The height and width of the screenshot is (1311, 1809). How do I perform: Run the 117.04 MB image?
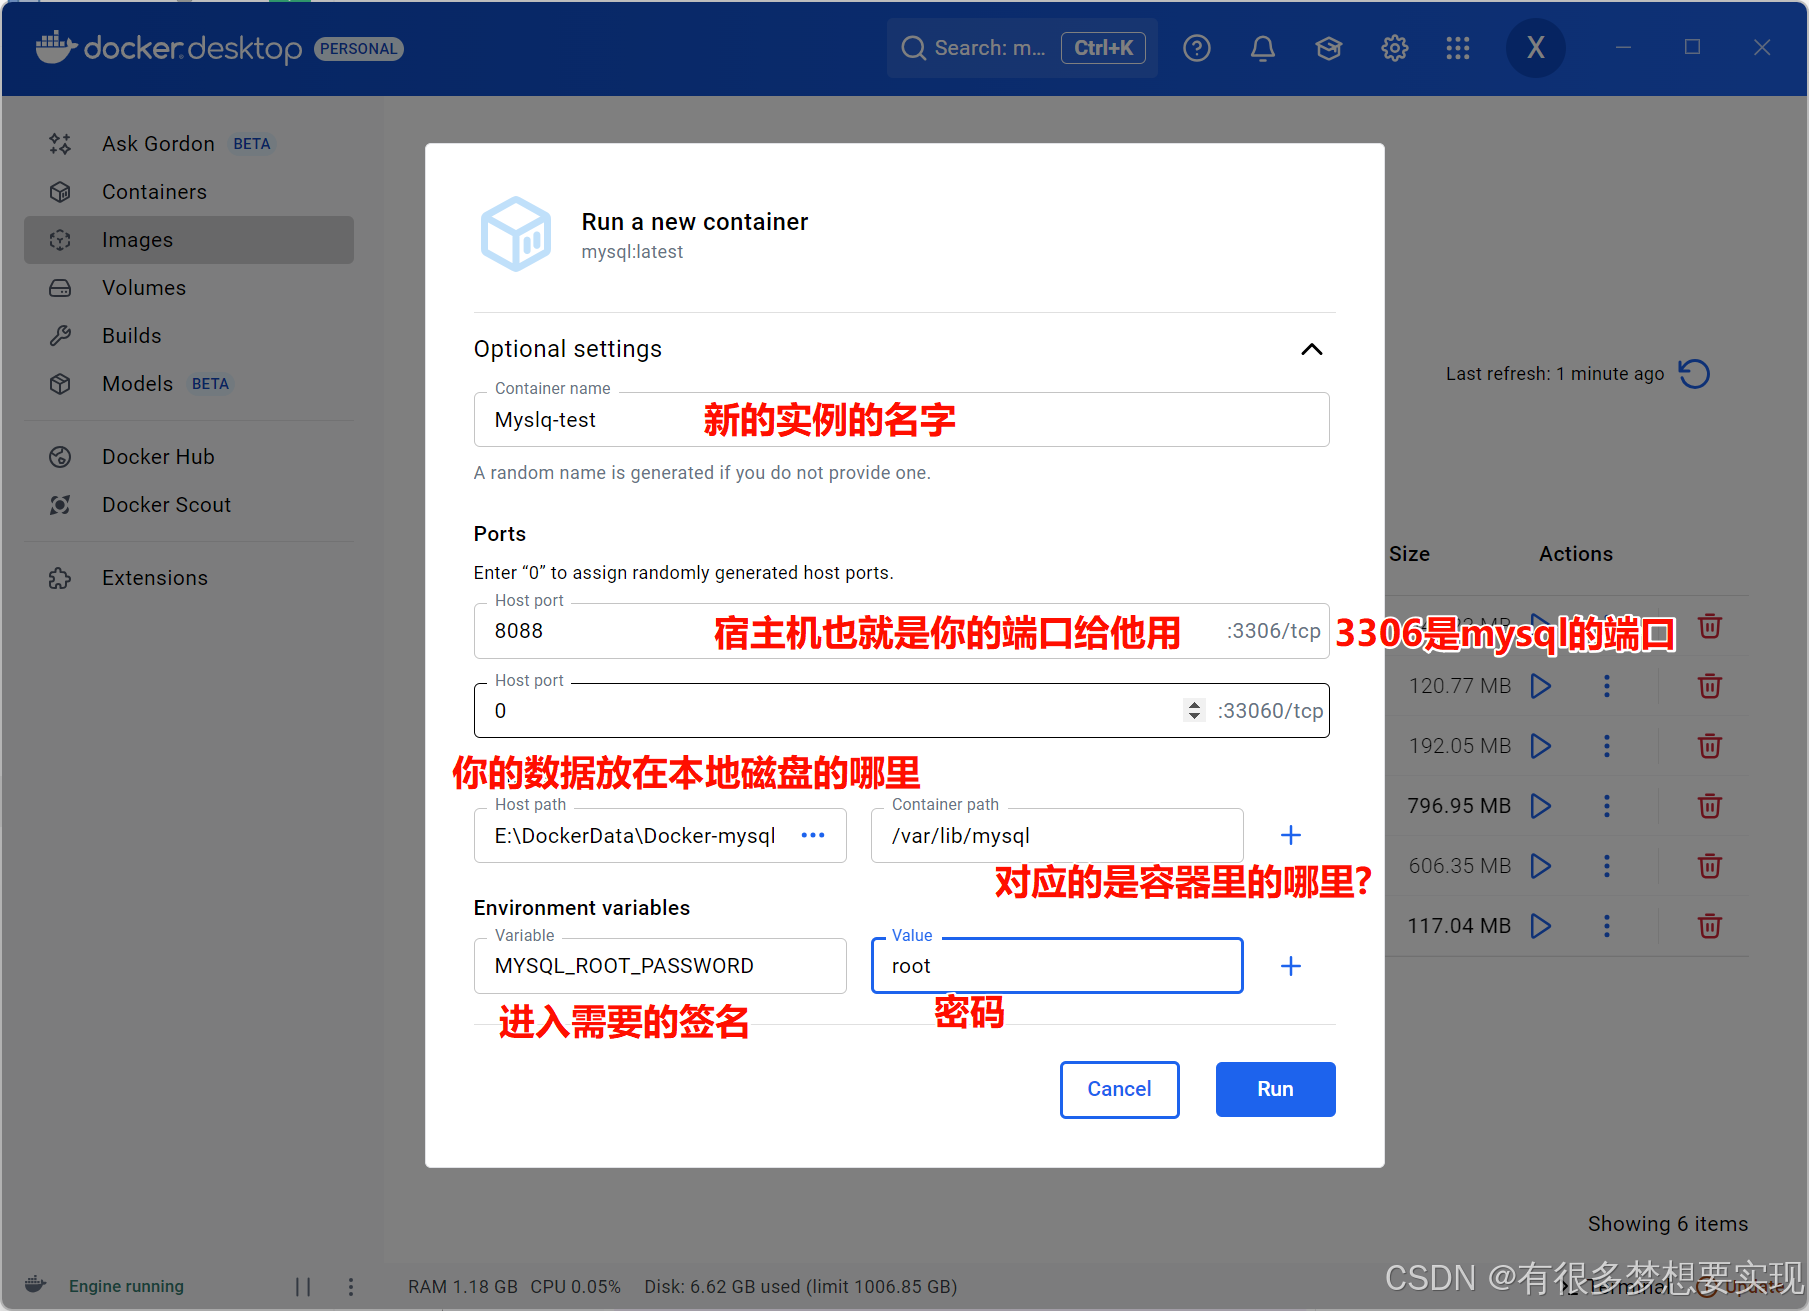1541,926
